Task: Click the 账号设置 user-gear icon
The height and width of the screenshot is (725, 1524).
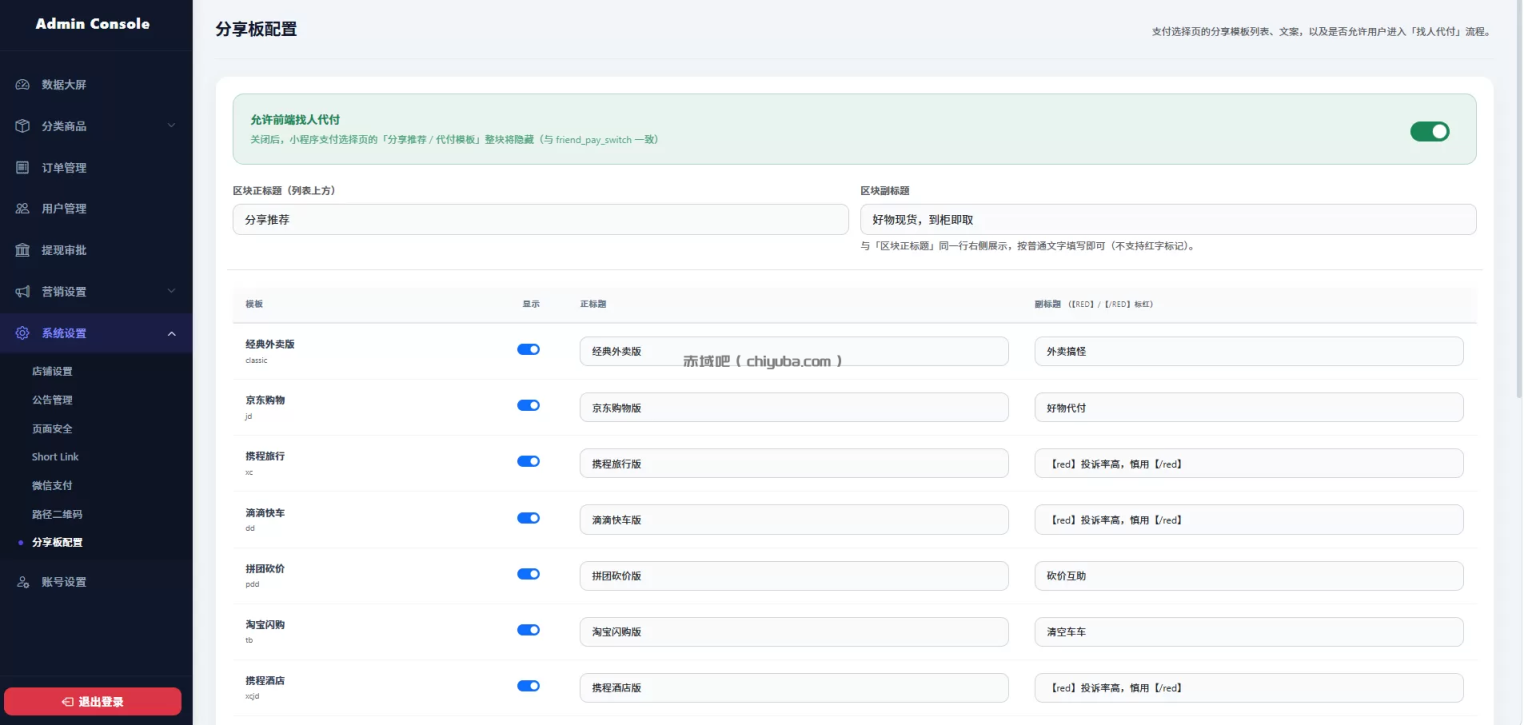Action: point(22,582)
